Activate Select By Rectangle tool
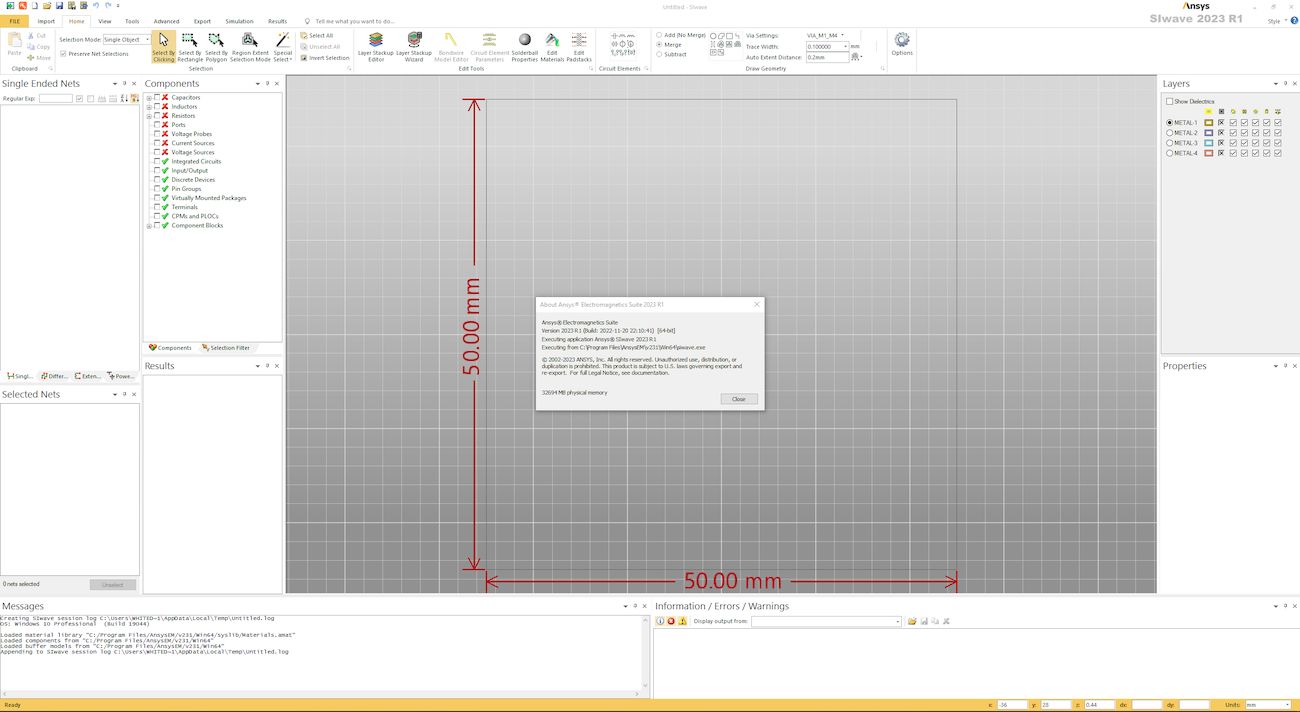This screenshot has height=712, width=1300. (x=190, y=45)
